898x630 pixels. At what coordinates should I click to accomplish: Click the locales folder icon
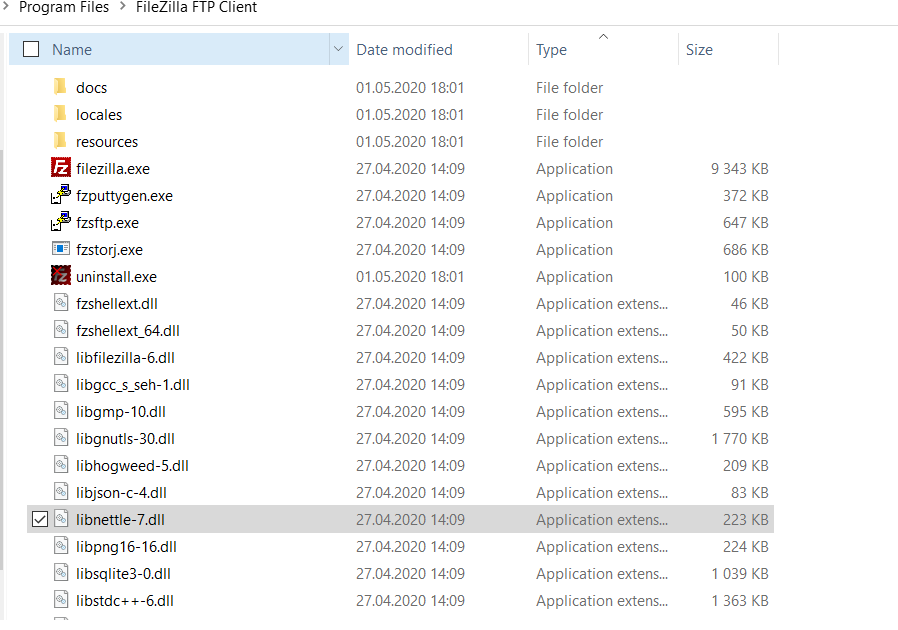[x=60, y=114]
